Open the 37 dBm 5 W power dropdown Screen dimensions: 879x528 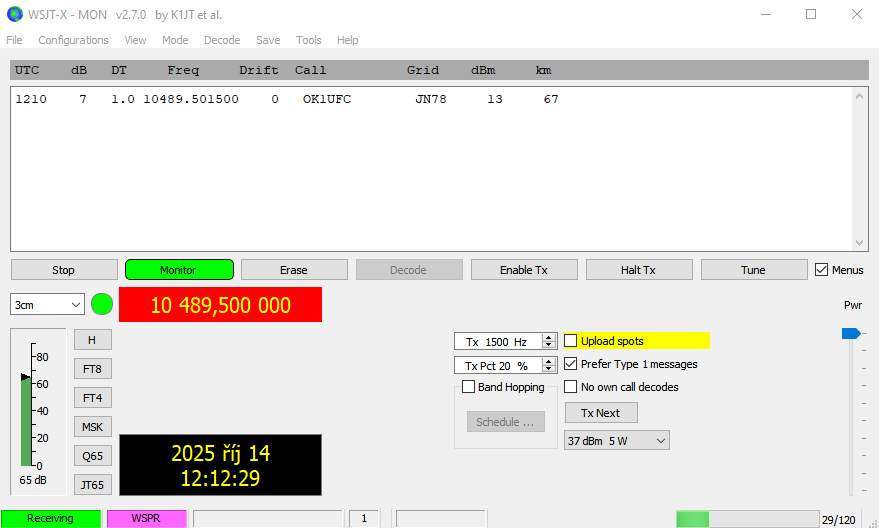[616, 440]
